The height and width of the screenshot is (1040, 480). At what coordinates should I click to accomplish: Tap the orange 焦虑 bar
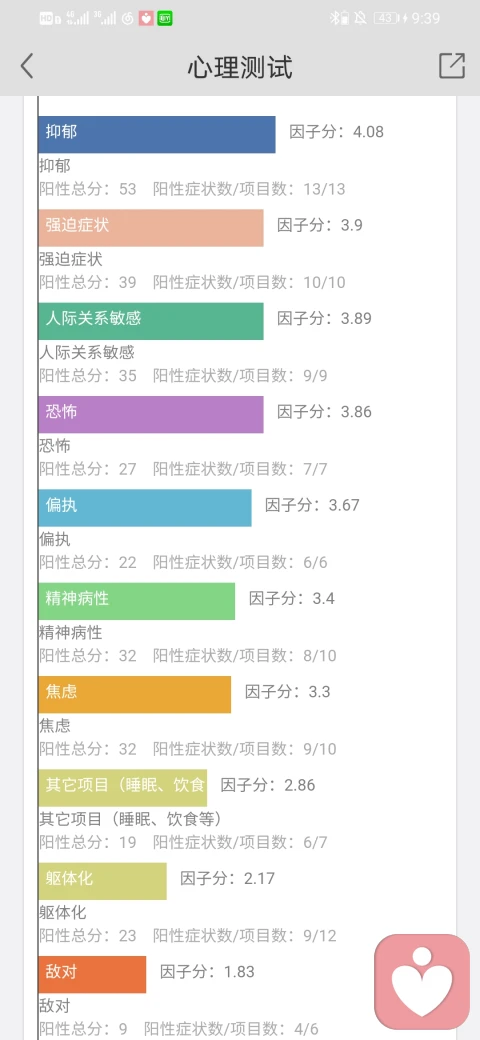(x=135, y=694)
